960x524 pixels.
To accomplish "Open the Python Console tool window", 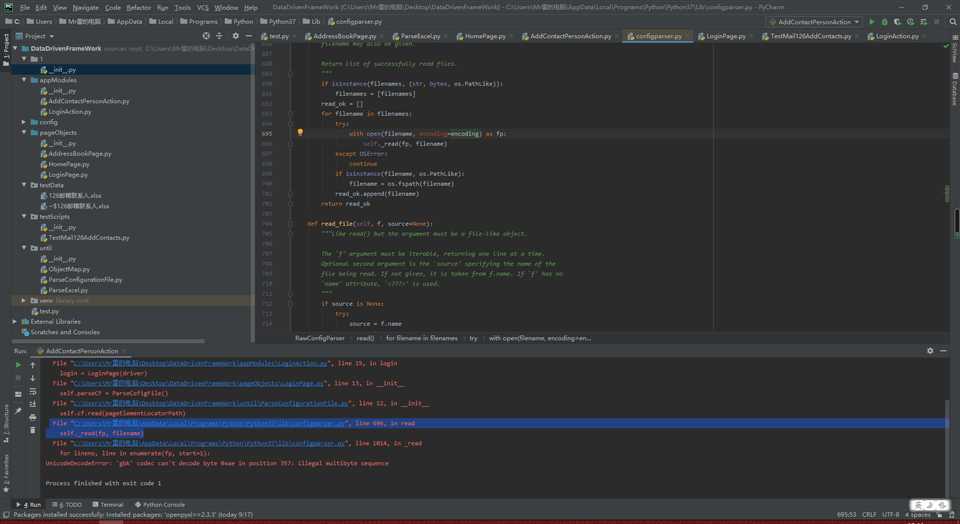I will pyautogui.click(x=160, y=505).
